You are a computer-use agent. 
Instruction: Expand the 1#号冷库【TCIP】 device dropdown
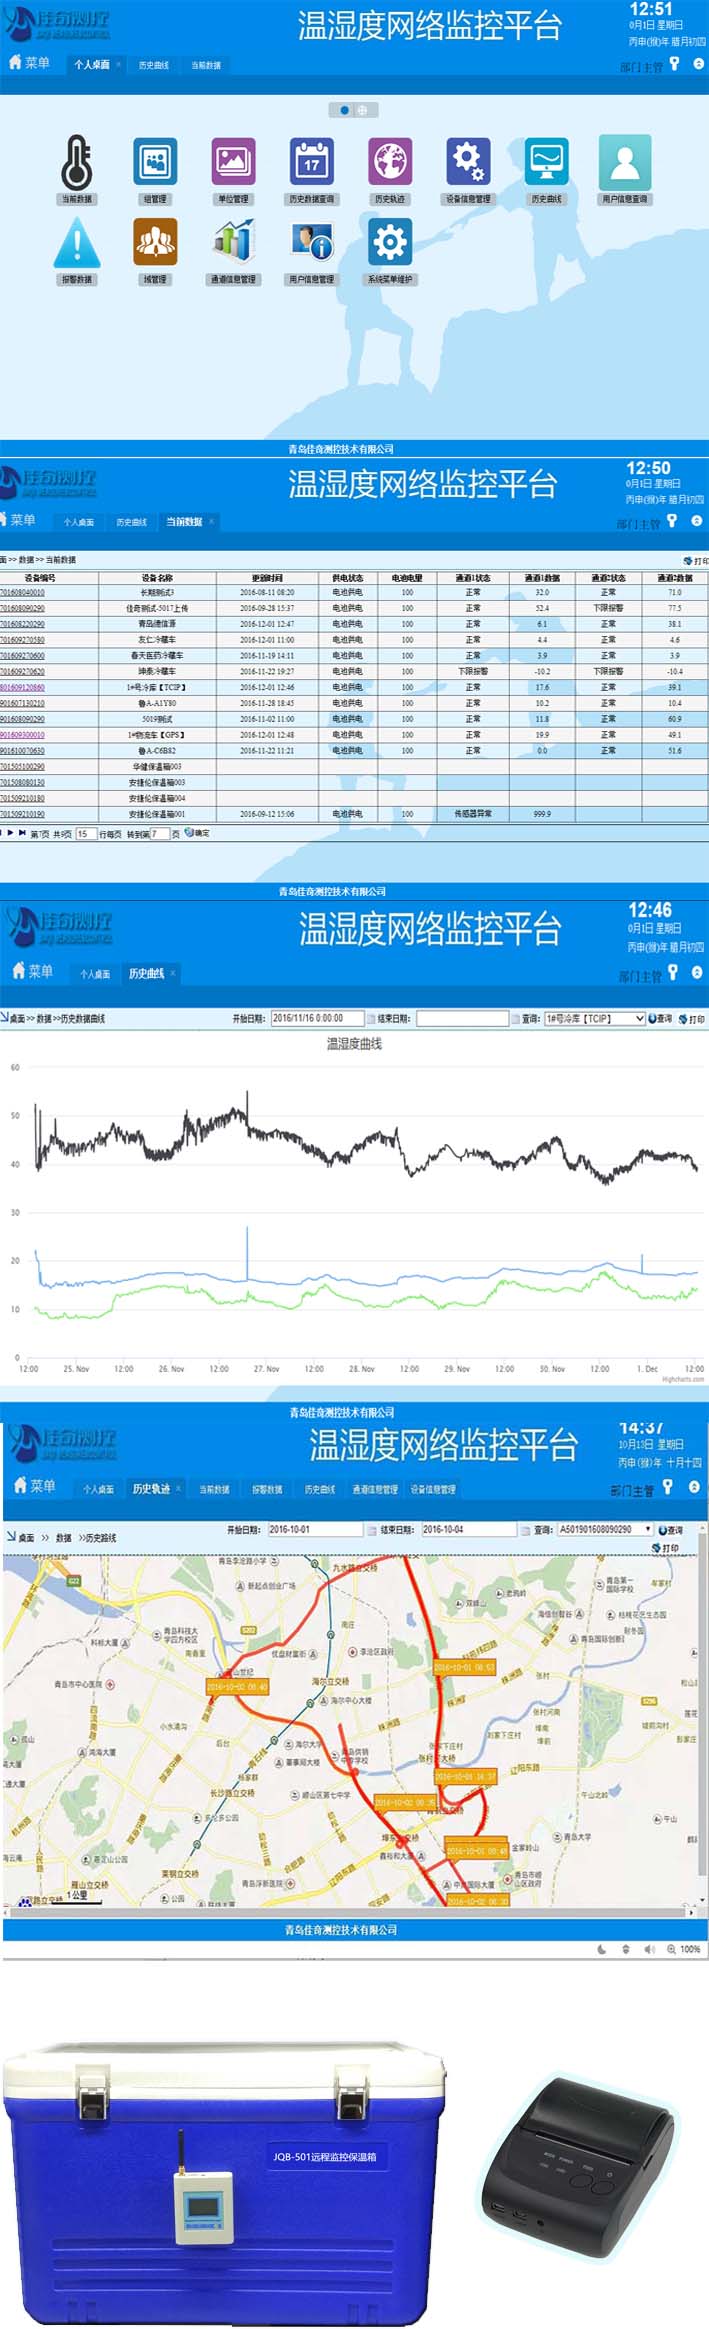(638, 1018)
